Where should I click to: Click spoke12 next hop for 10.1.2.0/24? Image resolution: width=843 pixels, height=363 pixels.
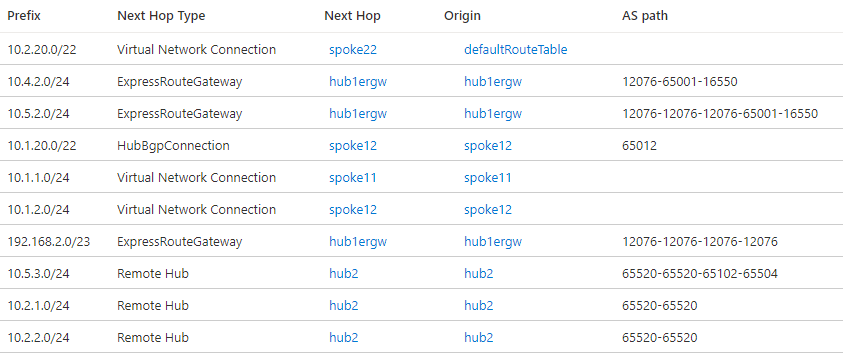353,210
